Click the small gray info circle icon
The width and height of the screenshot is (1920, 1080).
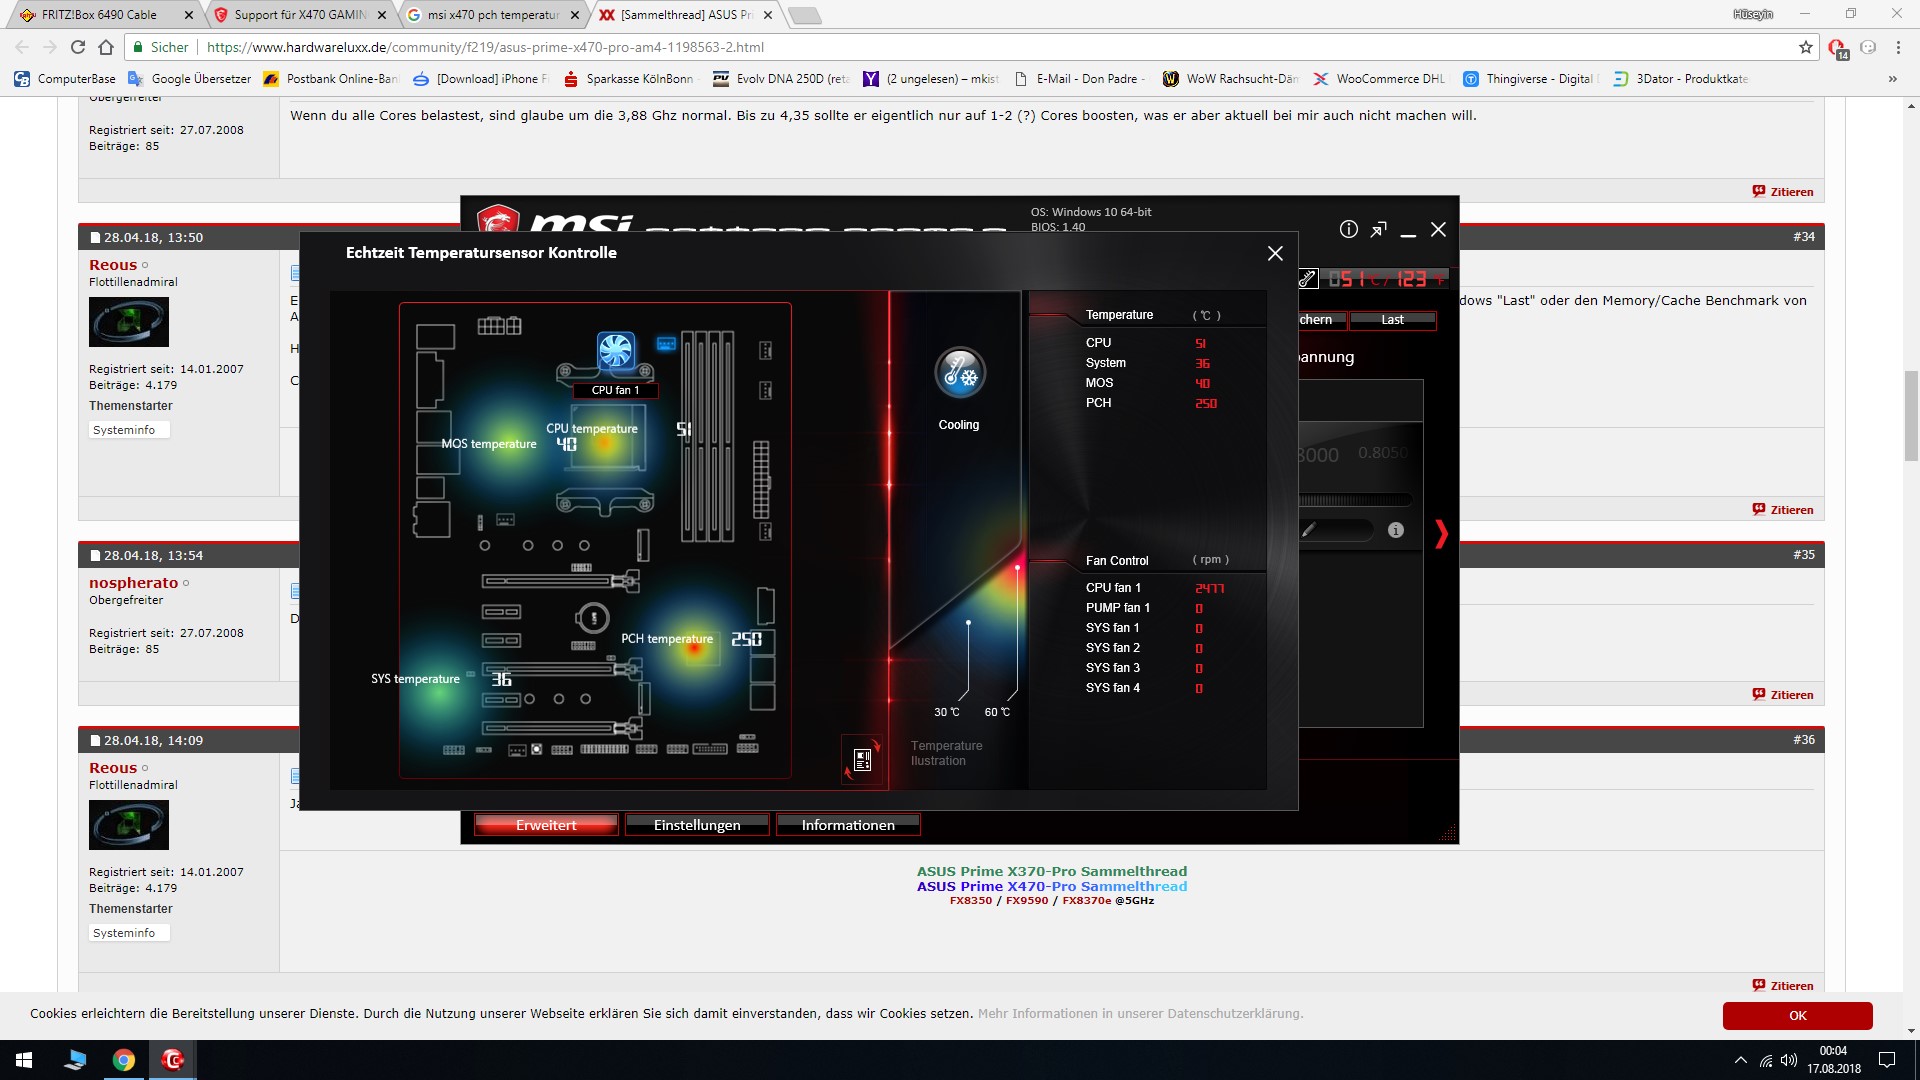pos(1396,531)
